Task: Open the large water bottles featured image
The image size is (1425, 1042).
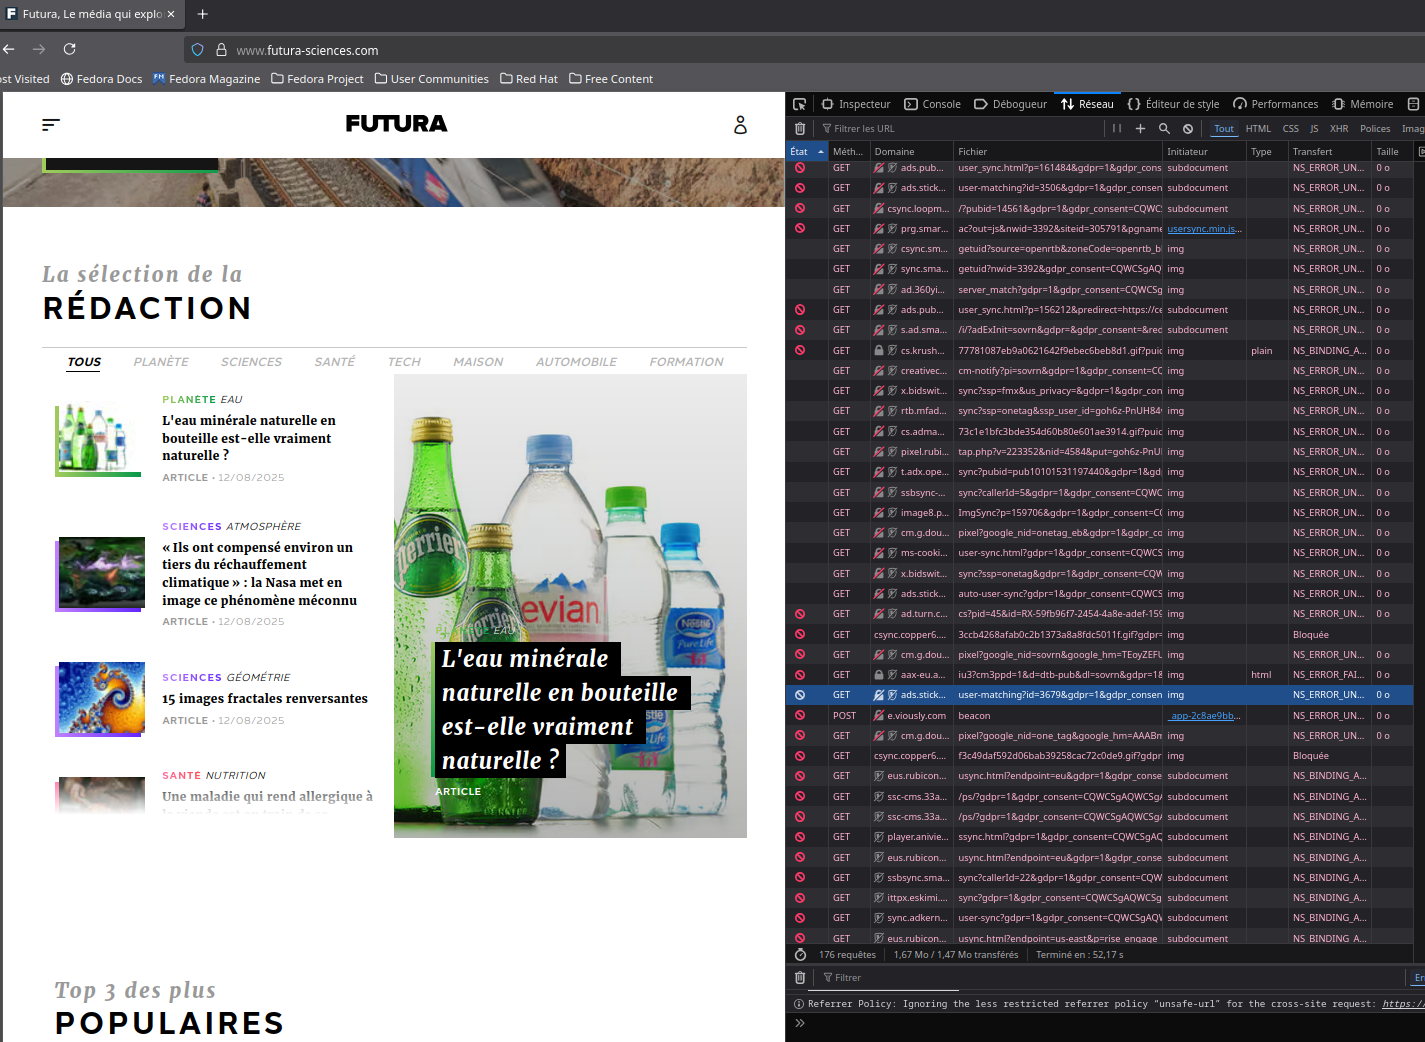Action: tap(570, 606)
